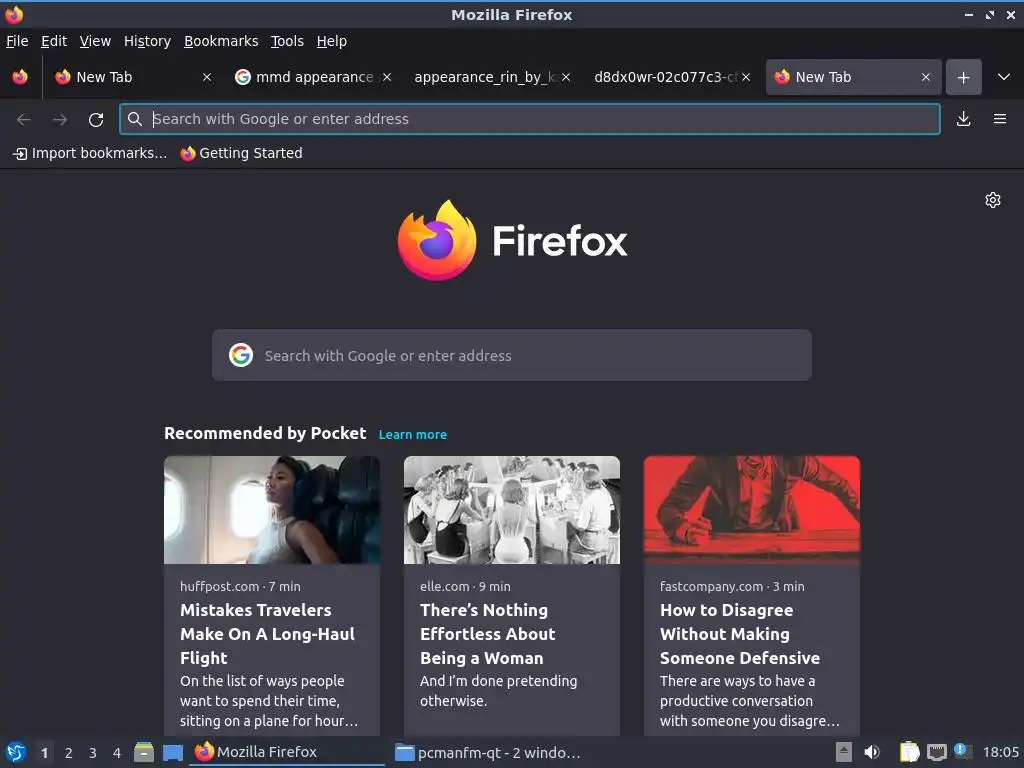Open clipboard manager tray icon
1024x768 pixels.
[x=909, y=752]
